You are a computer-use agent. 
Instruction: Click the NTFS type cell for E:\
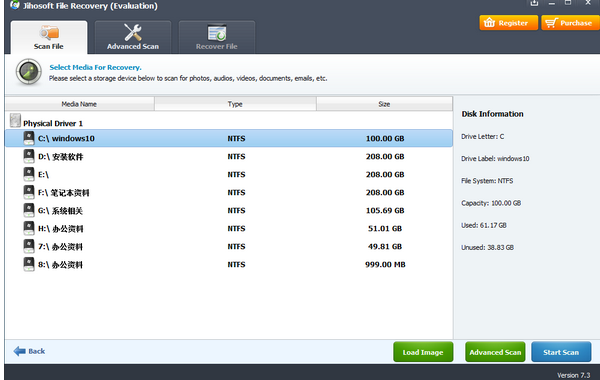click(236, 174)
